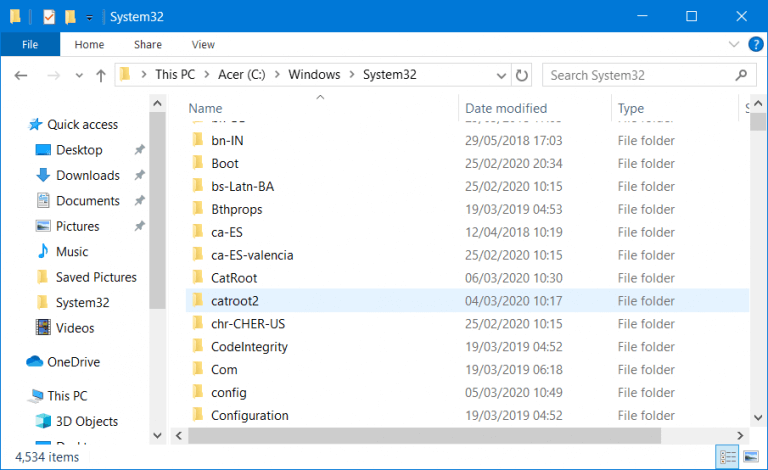
Task: Click the Properties quick access toolbar icon
Action: (x=49, y=17)
